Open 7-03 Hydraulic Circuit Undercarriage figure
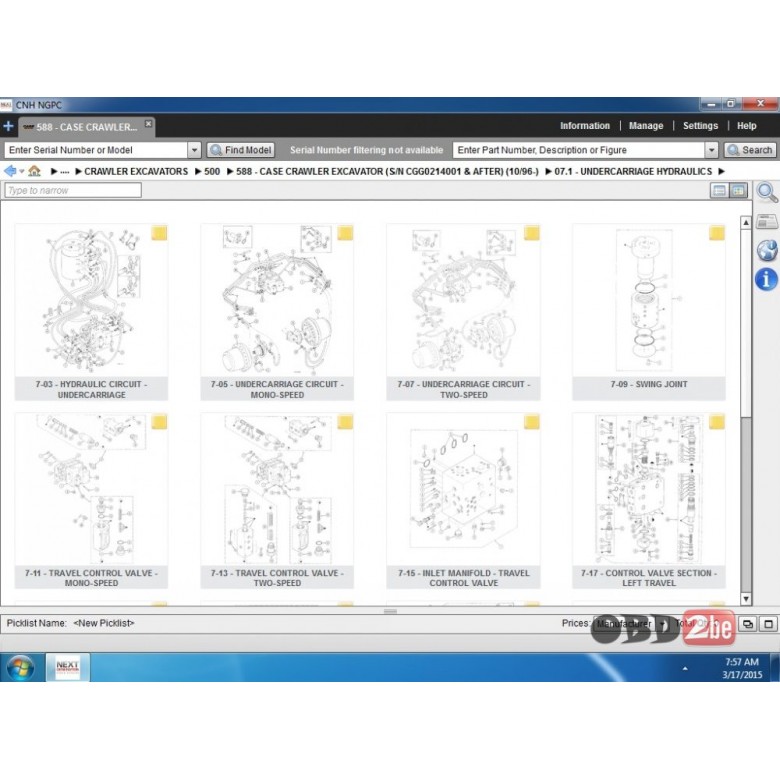 [x=92, y=312]
